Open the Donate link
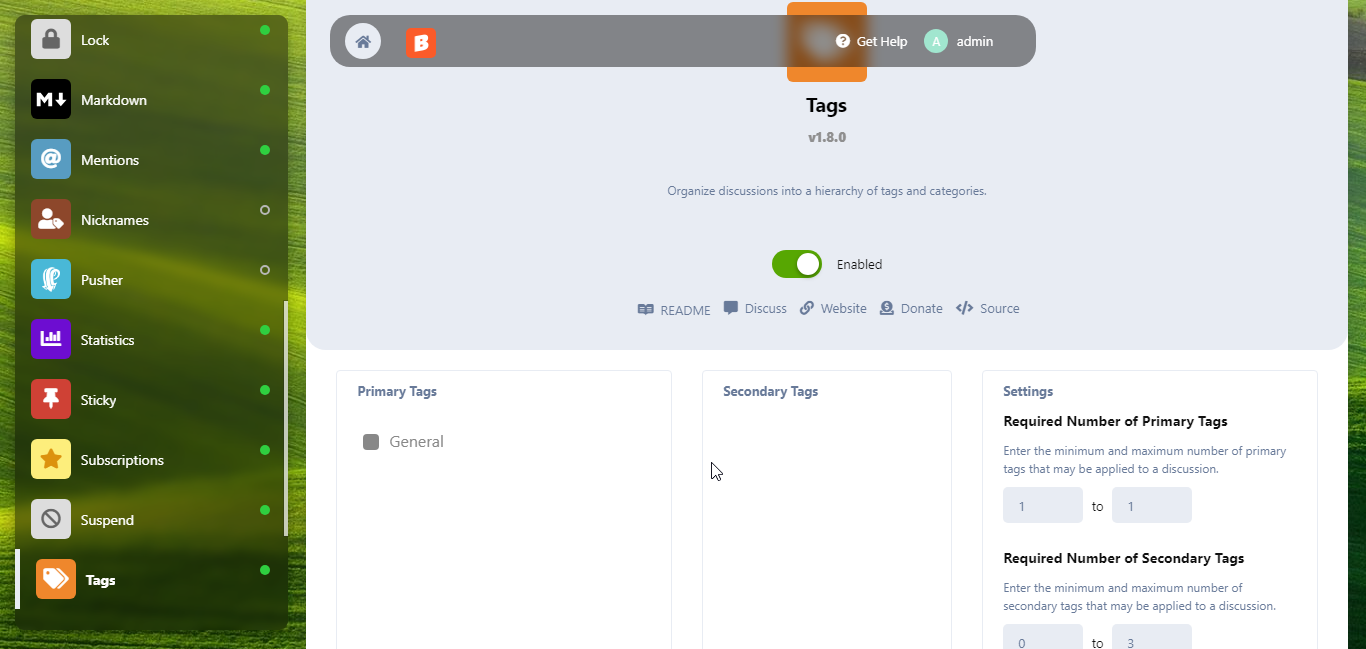1366x649 pixels. pos(911,308)
